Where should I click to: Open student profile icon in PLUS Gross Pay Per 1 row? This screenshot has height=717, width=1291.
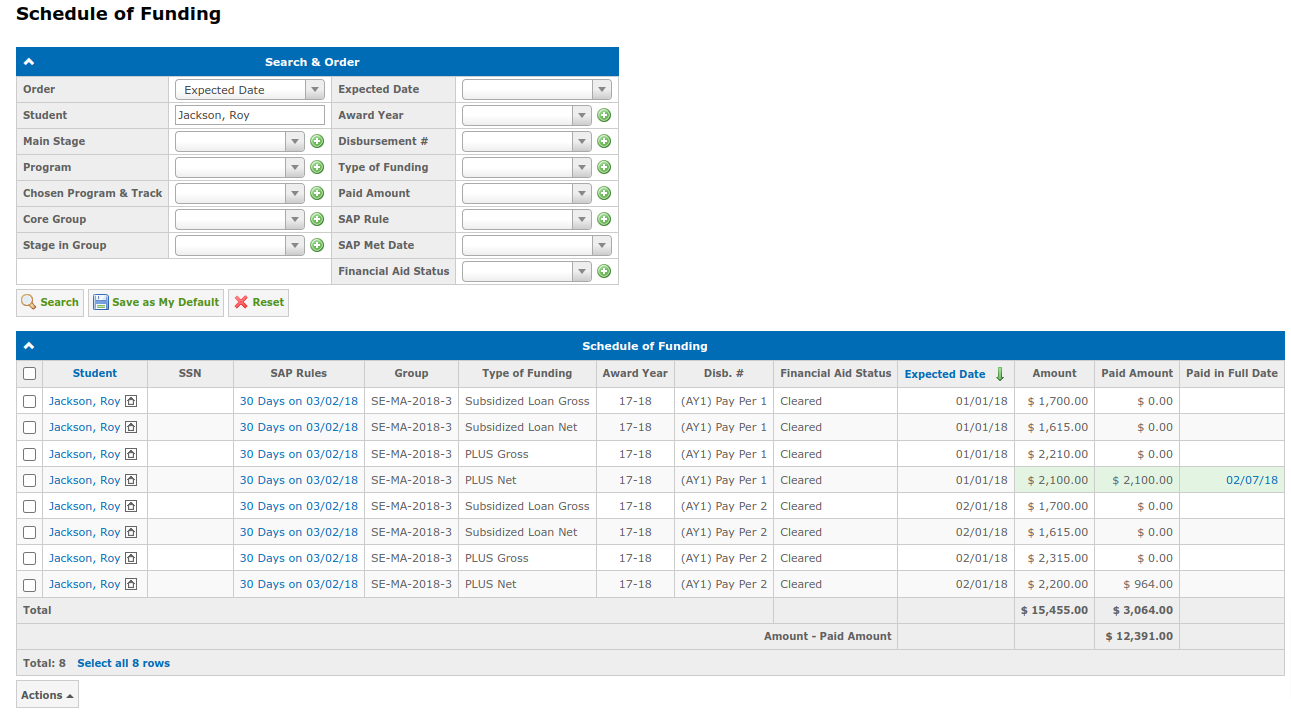pos(131,454)
